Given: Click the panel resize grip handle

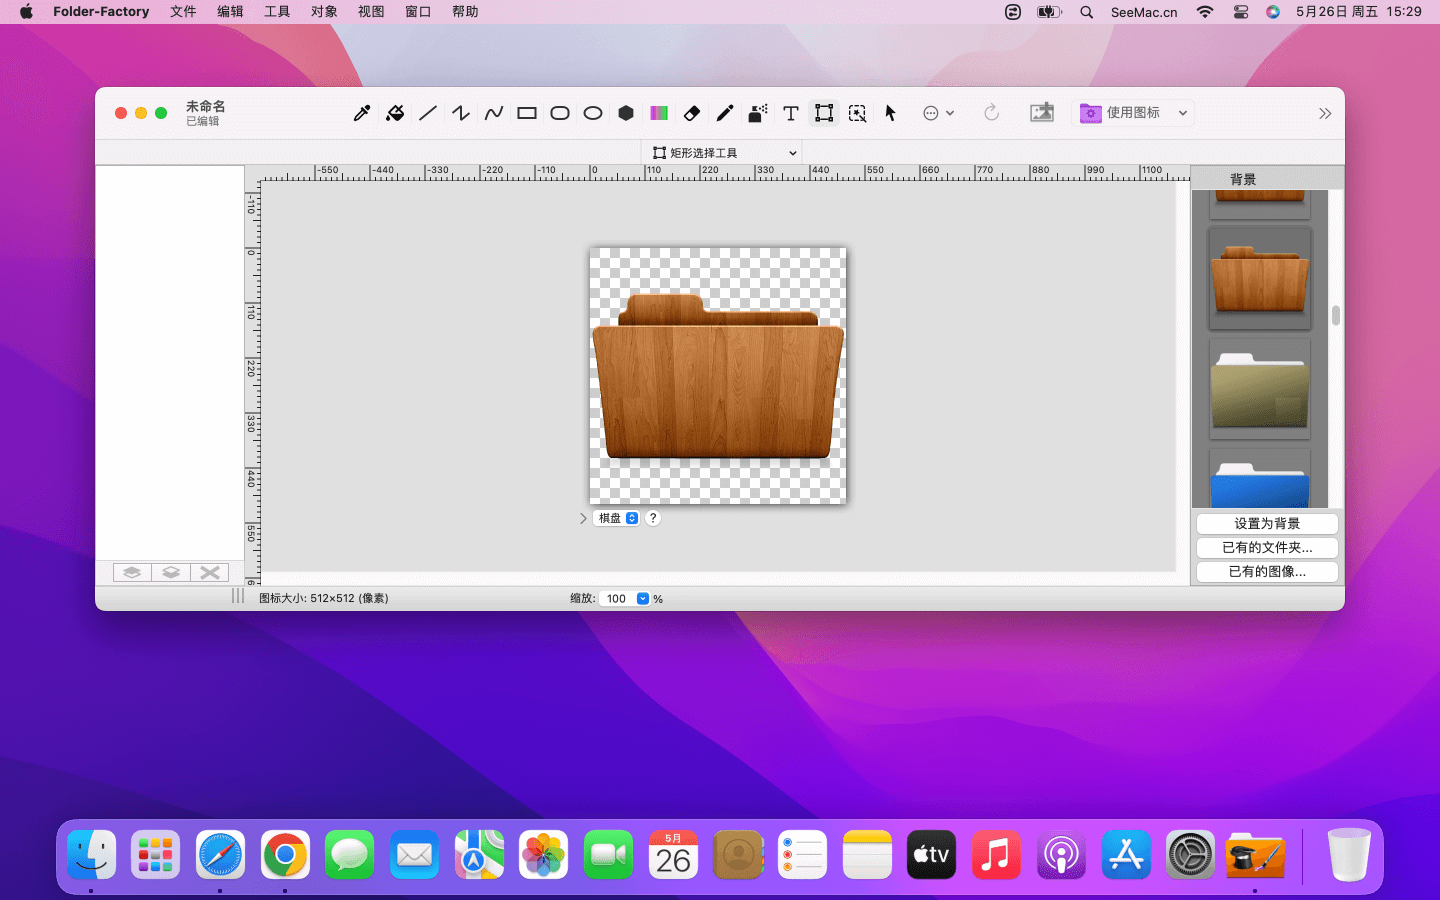Looking at the screenshot, I should tap(238, 596).
